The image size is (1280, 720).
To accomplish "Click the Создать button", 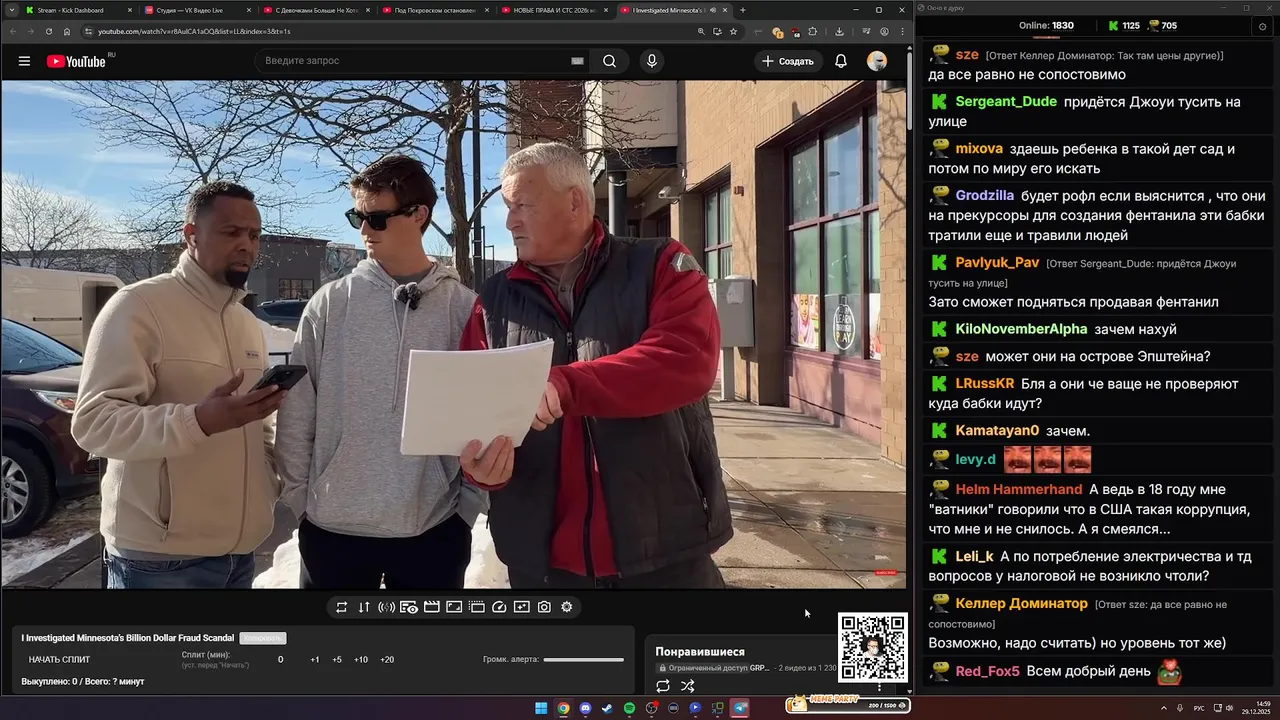I will (788, 61).
